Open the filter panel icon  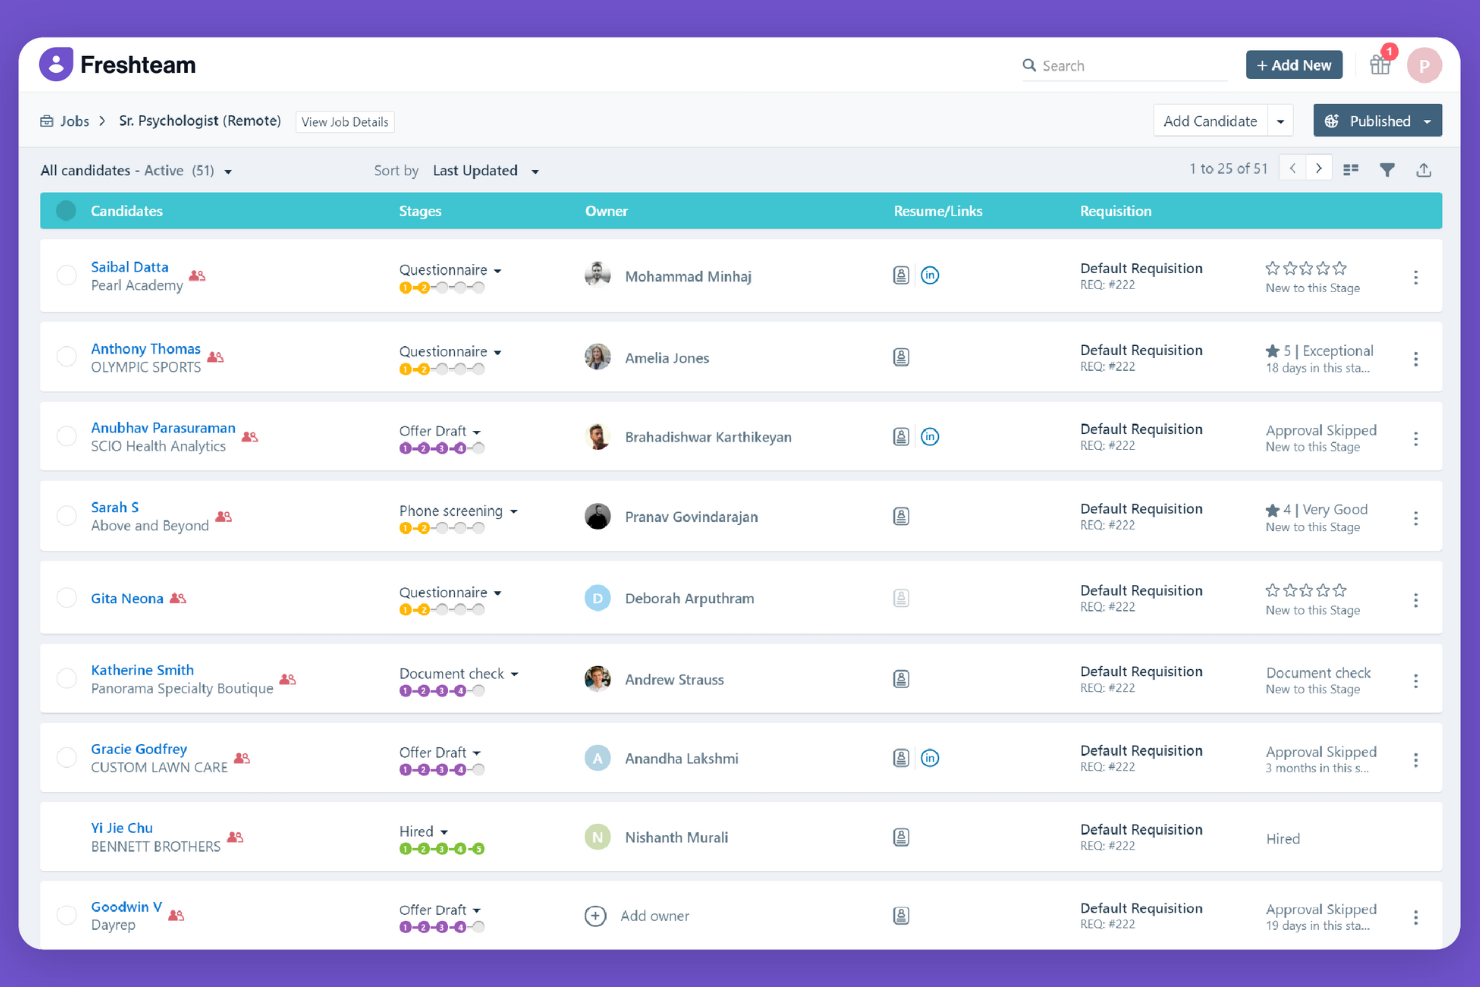[1388, 170]
